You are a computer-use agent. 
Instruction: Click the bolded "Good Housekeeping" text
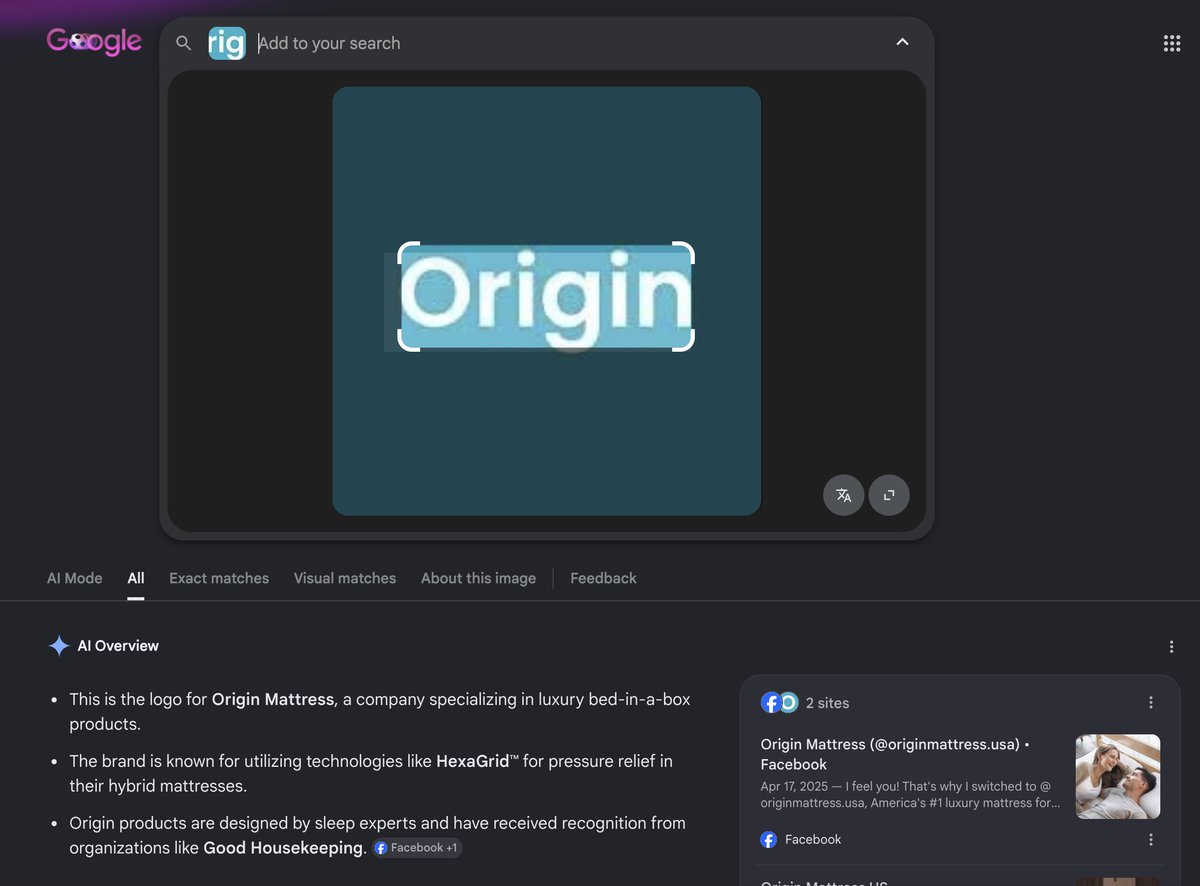click(x=284, y=848)
